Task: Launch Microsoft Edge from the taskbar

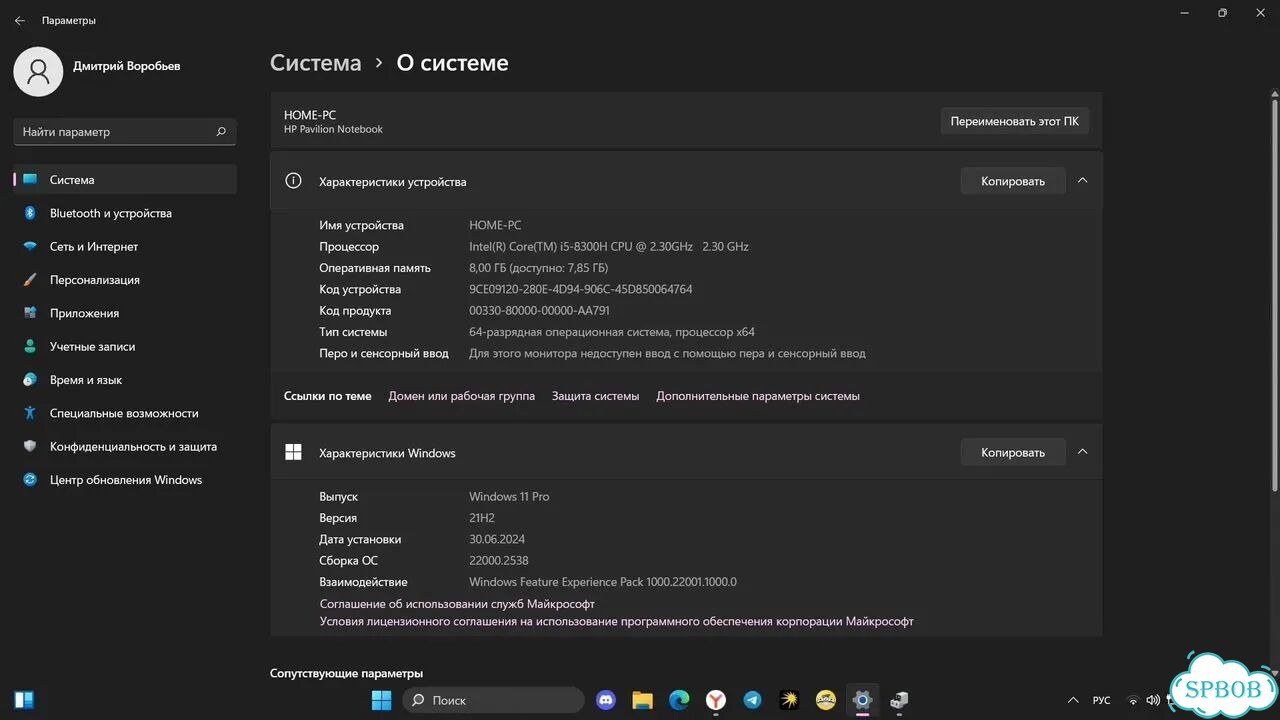Action: pos(679,700)
